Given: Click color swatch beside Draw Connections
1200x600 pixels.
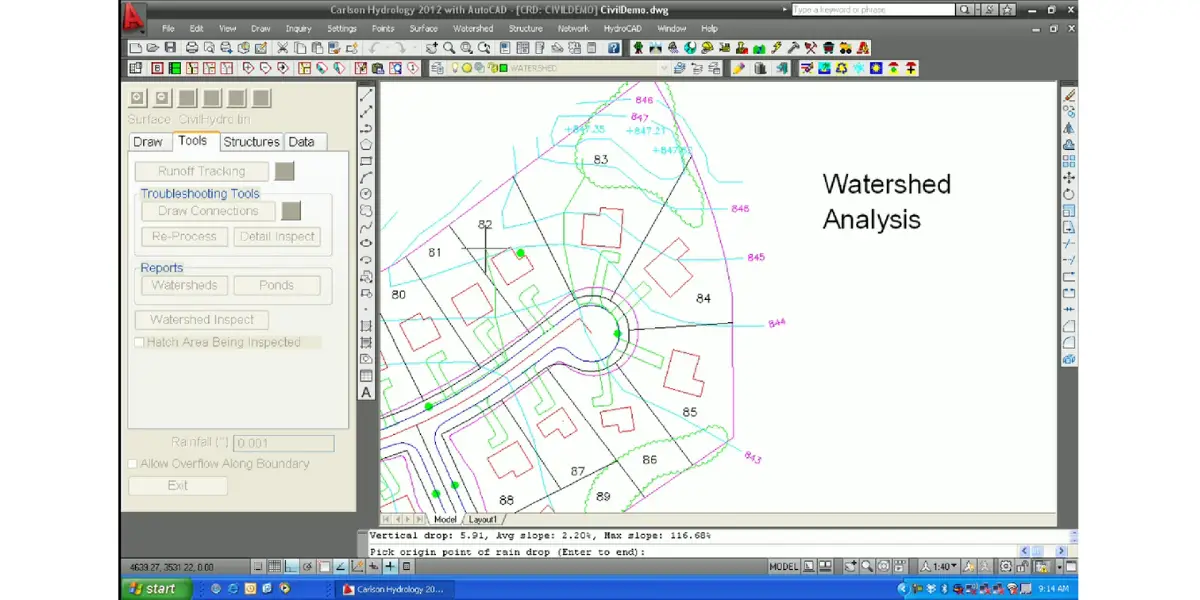Looking at the screenshot, I should (291, 211).
